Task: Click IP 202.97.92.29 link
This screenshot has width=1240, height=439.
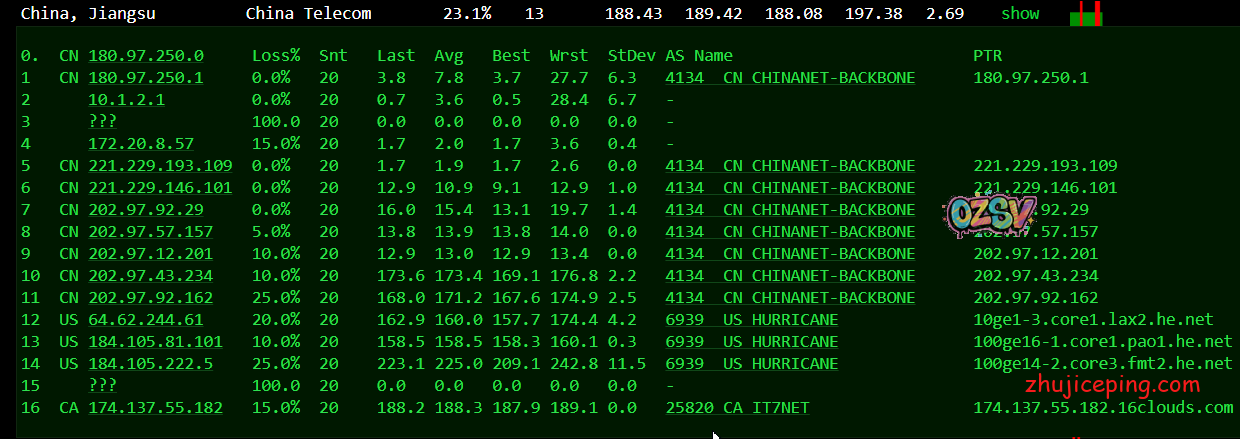Action: click(146, 210)
